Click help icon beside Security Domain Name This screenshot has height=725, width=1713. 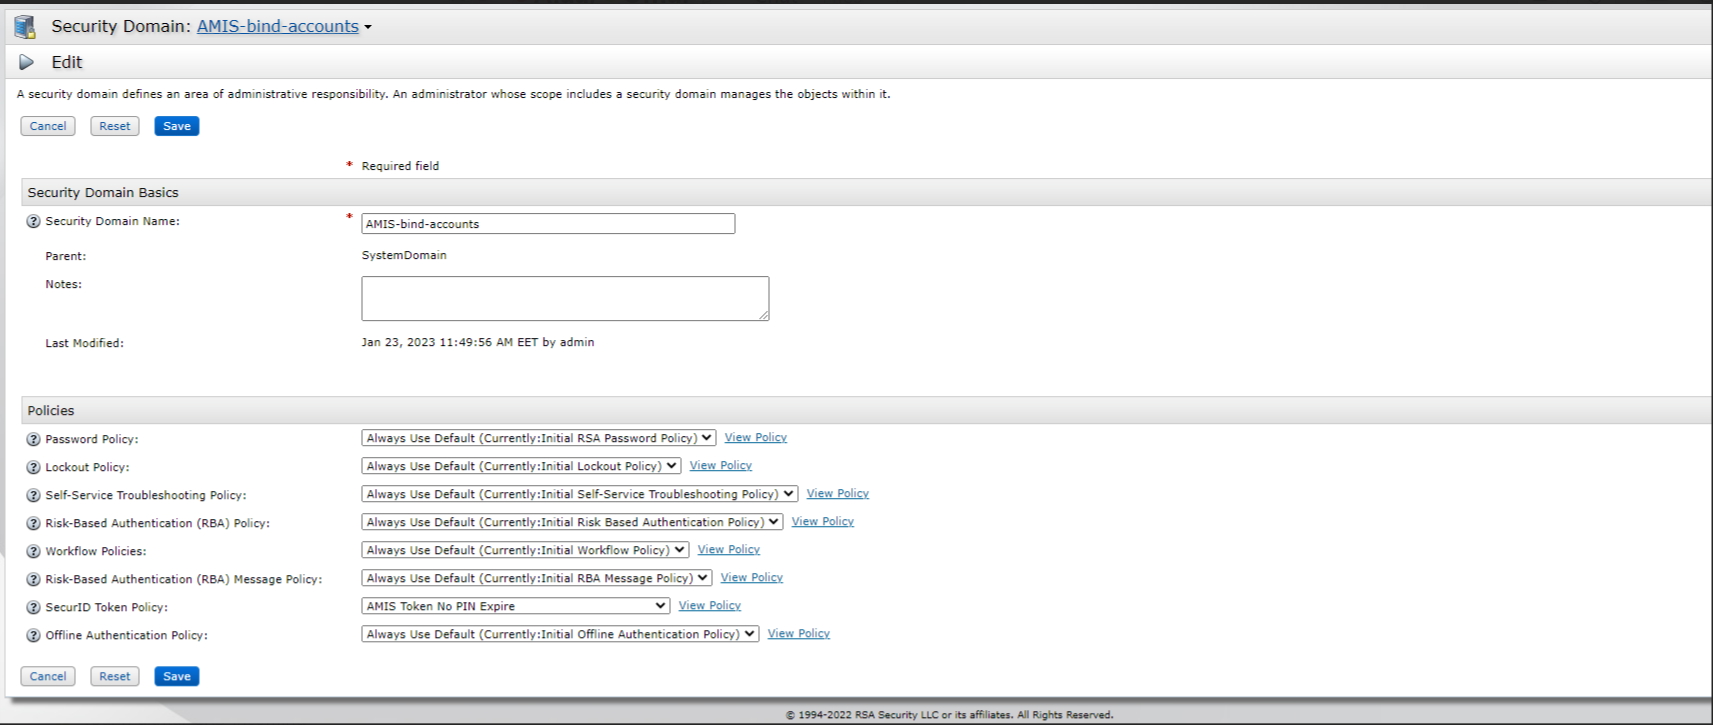pos(33,222)
